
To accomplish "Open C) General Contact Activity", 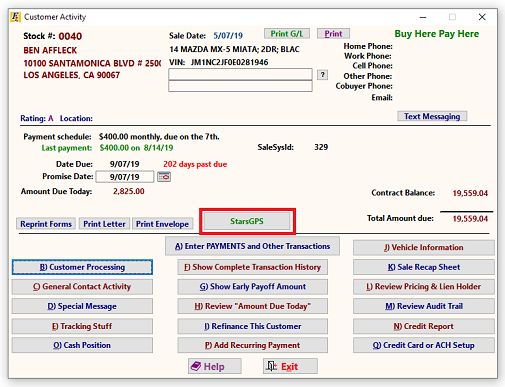I will click(x=82, y=287).
